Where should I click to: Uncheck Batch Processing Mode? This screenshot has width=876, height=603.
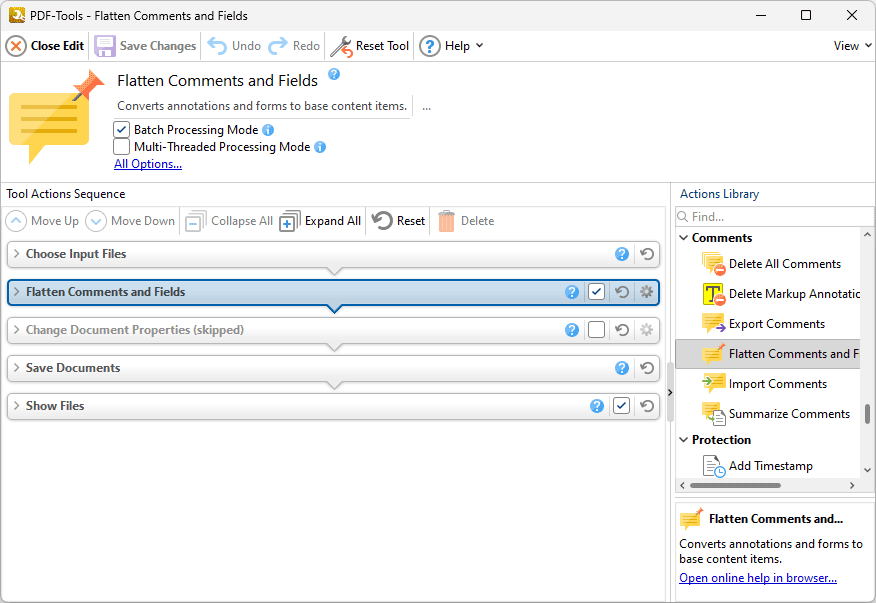121,130
